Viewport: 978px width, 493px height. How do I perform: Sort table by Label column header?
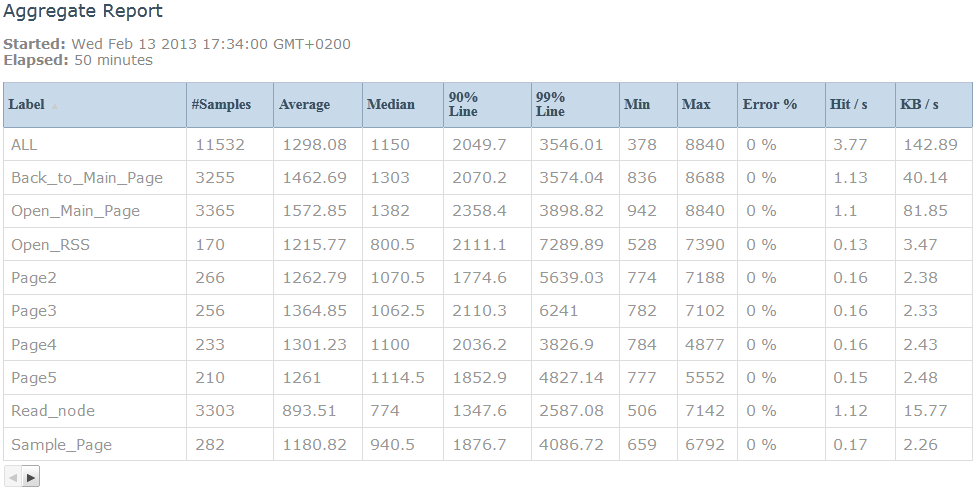click(95, 105)
